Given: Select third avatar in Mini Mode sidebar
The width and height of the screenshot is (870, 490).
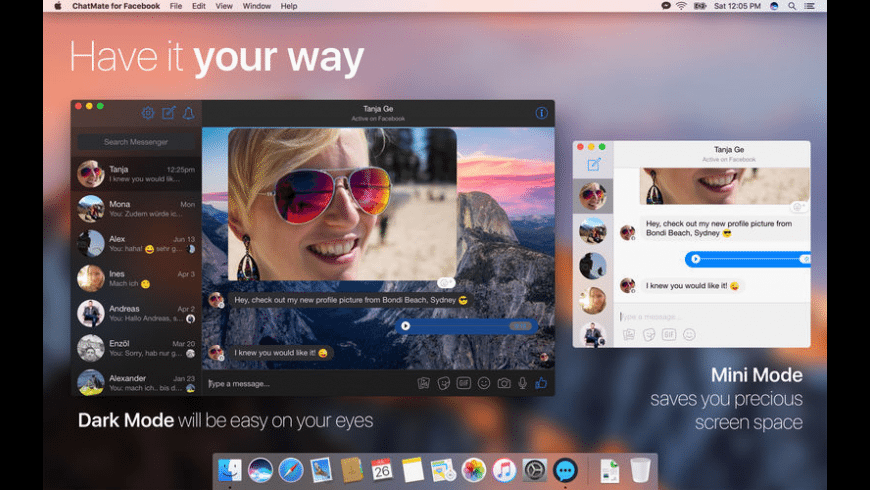Looking at the screenshot, I should pyautogui.click(x=593, y=266).
